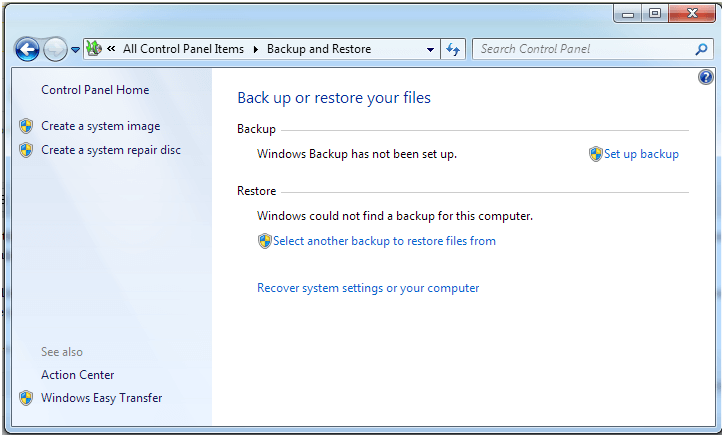Open Create a system image
Viewport: 724px width, 437px height.
pyautogui.click(x=101, y=126)
